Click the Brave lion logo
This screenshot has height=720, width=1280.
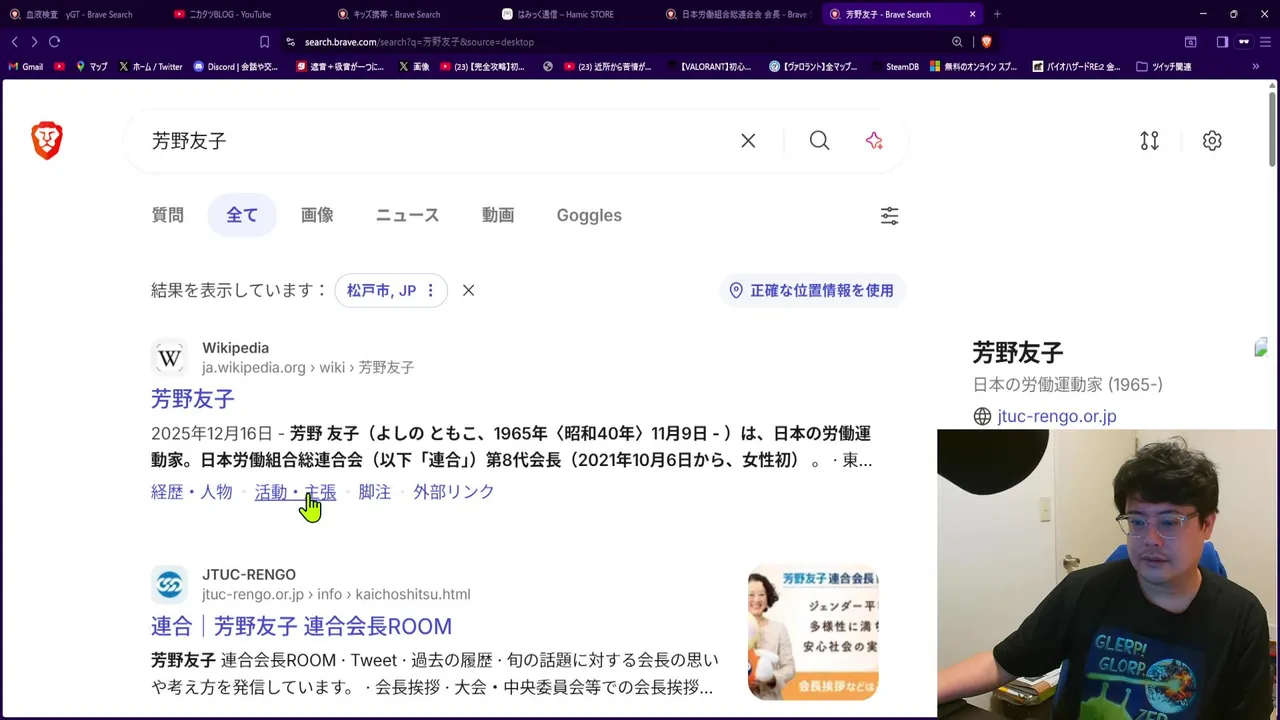(x=47, y=141)
